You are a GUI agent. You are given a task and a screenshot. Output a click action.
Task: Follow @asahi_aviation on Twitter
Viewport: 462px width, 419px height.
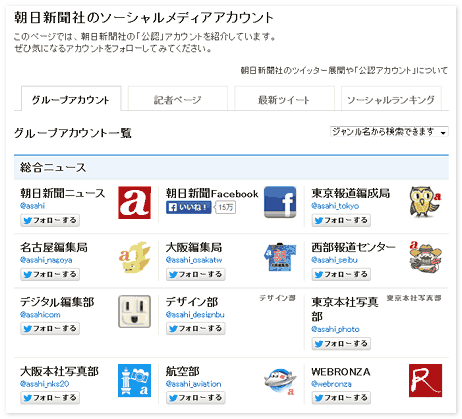[x=196, y=398]
